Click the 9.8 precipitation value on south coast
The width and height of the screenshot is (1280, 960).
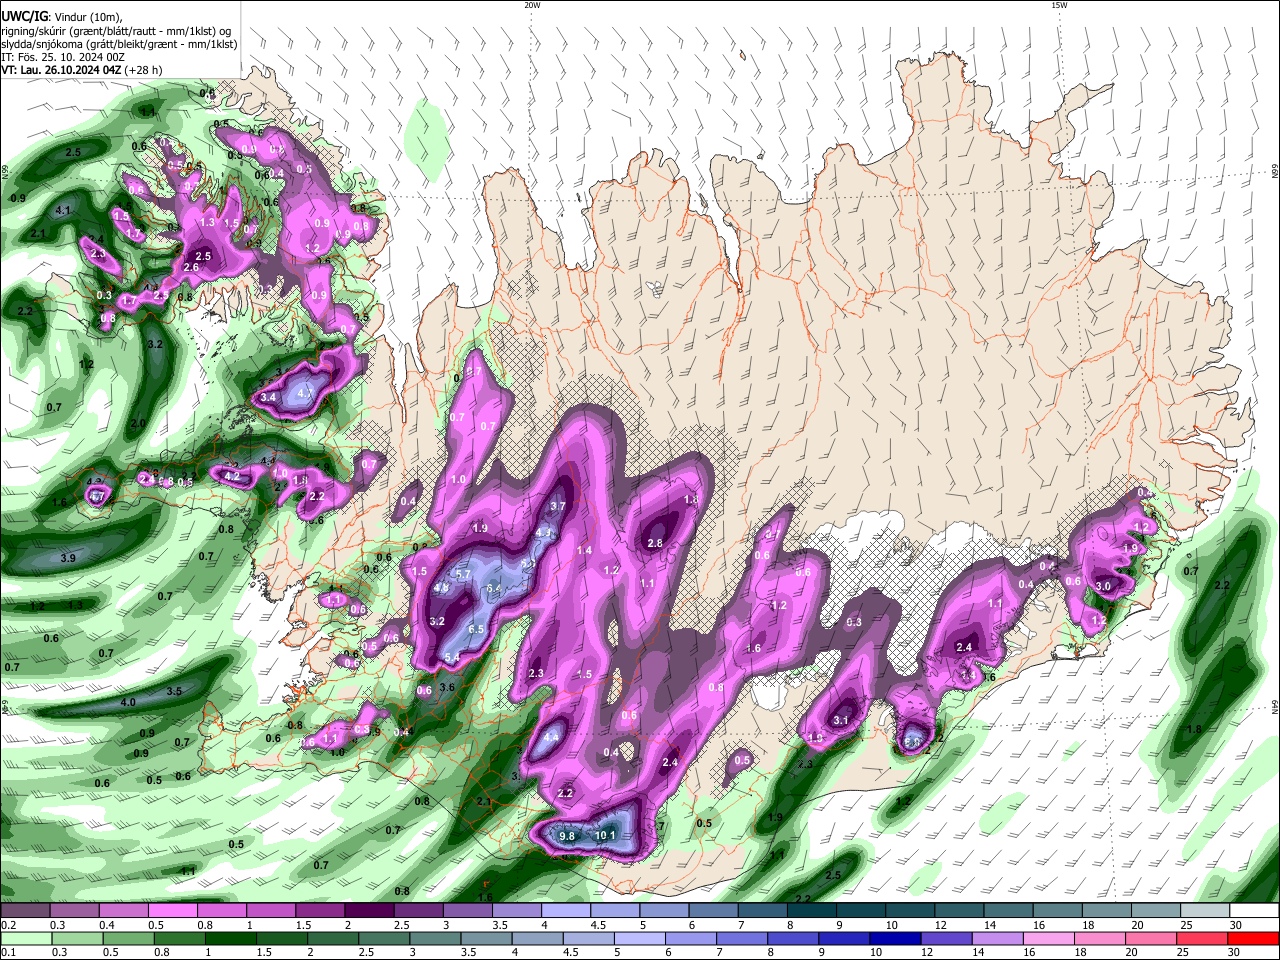coord(567,836)
